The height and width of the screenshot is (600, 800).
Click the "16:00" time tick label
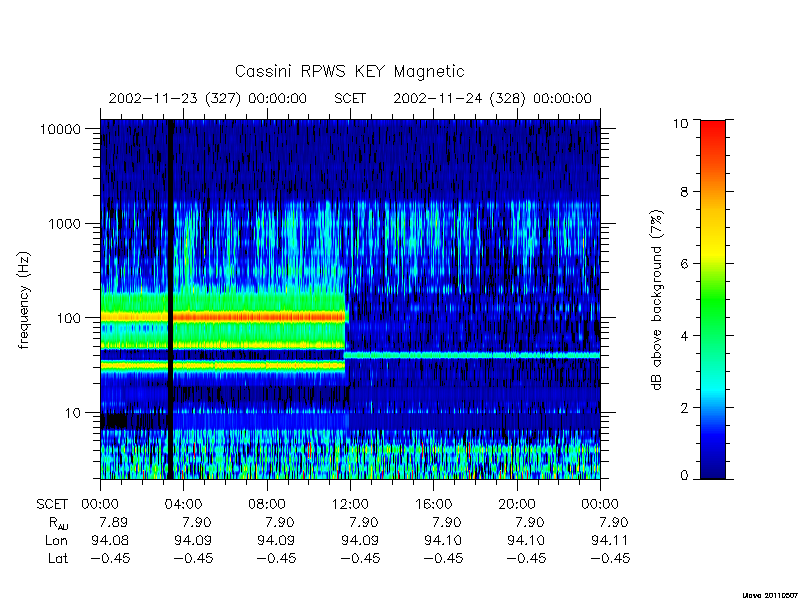point(433,505)
